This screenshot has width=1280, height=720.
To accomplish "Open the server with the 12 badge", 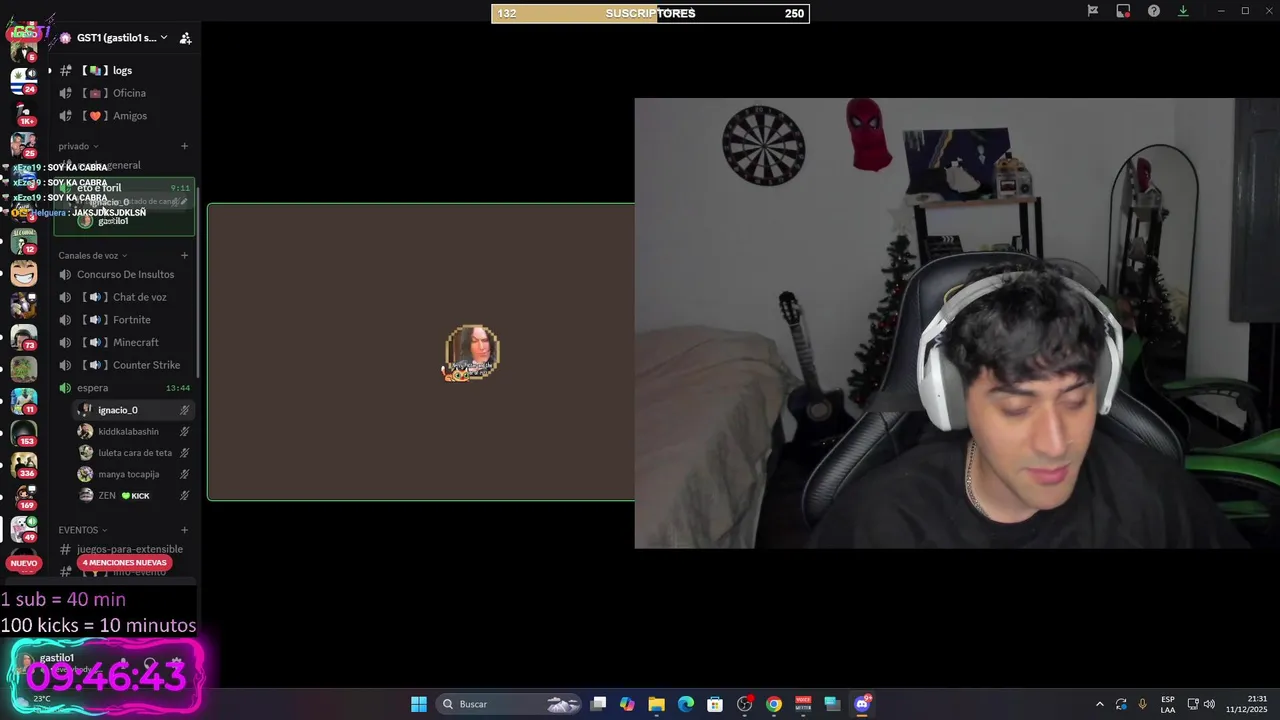I will pyautogui.click(x=24, y=241).
